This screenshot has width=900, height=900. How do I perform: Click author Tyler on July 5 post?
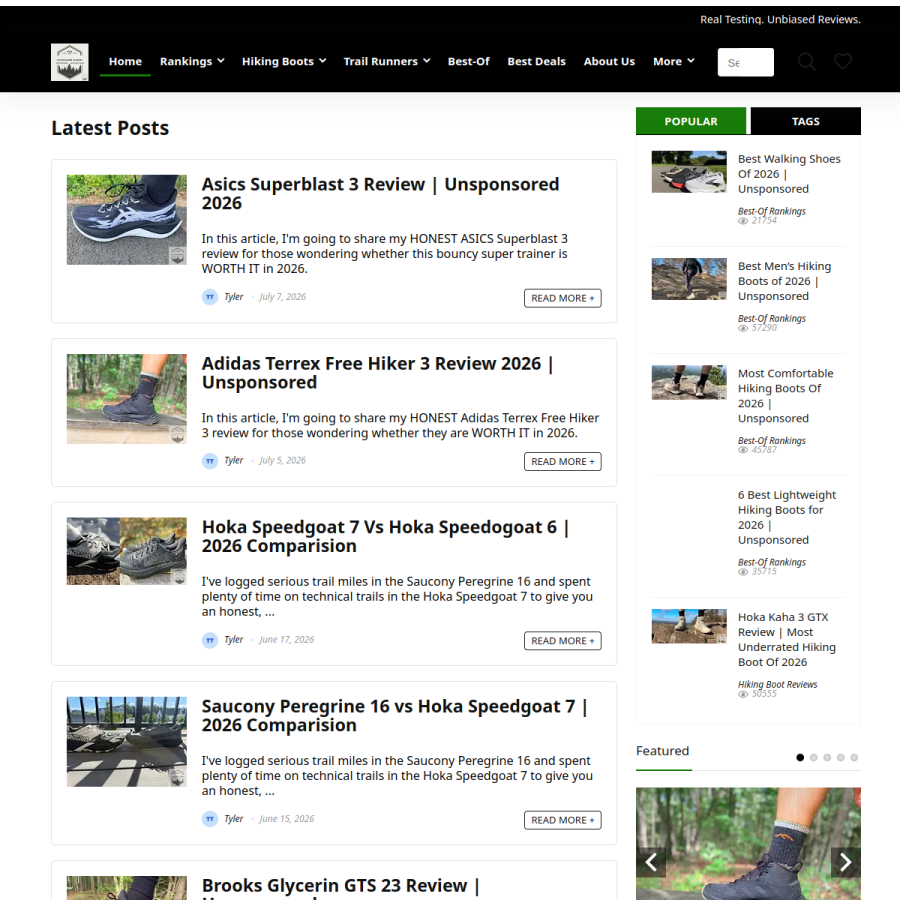pos(234,460)
